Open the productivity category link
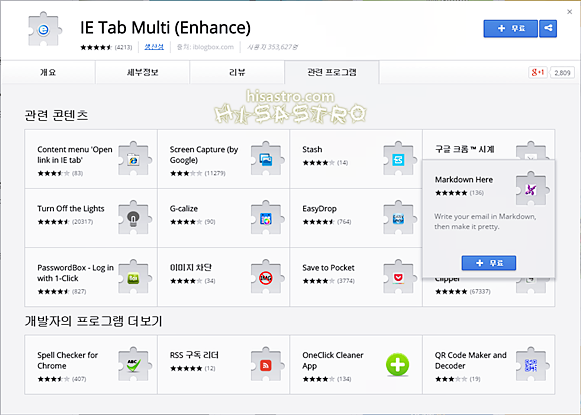 click(154, 47)
